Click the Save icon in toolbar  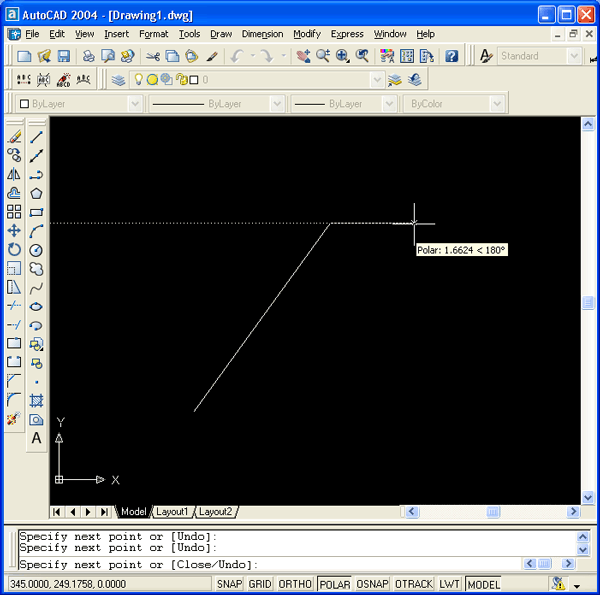pyautogui.click(x=64, y=57)
